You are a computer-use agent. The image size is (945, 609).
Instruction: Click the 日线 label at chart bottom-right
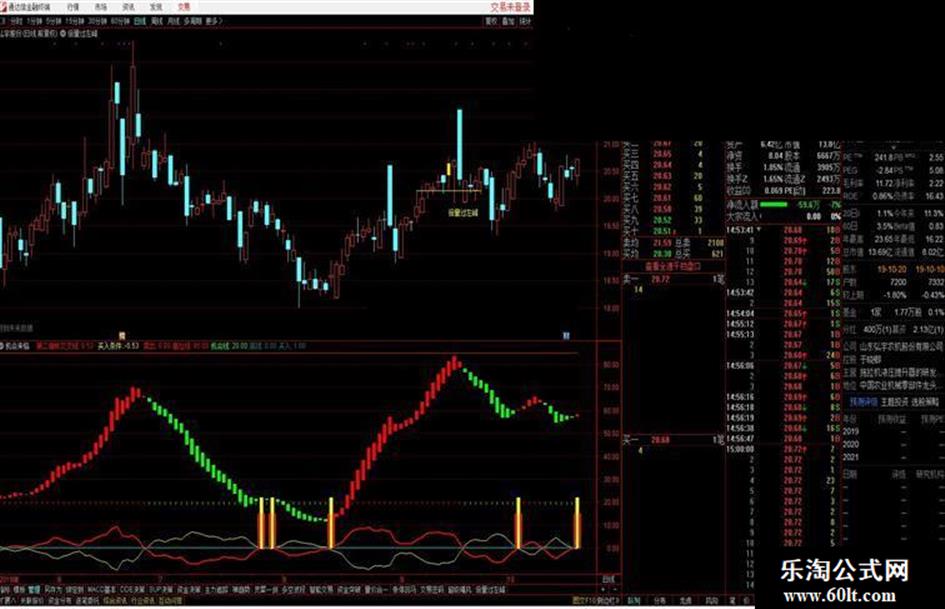point(608,579)
